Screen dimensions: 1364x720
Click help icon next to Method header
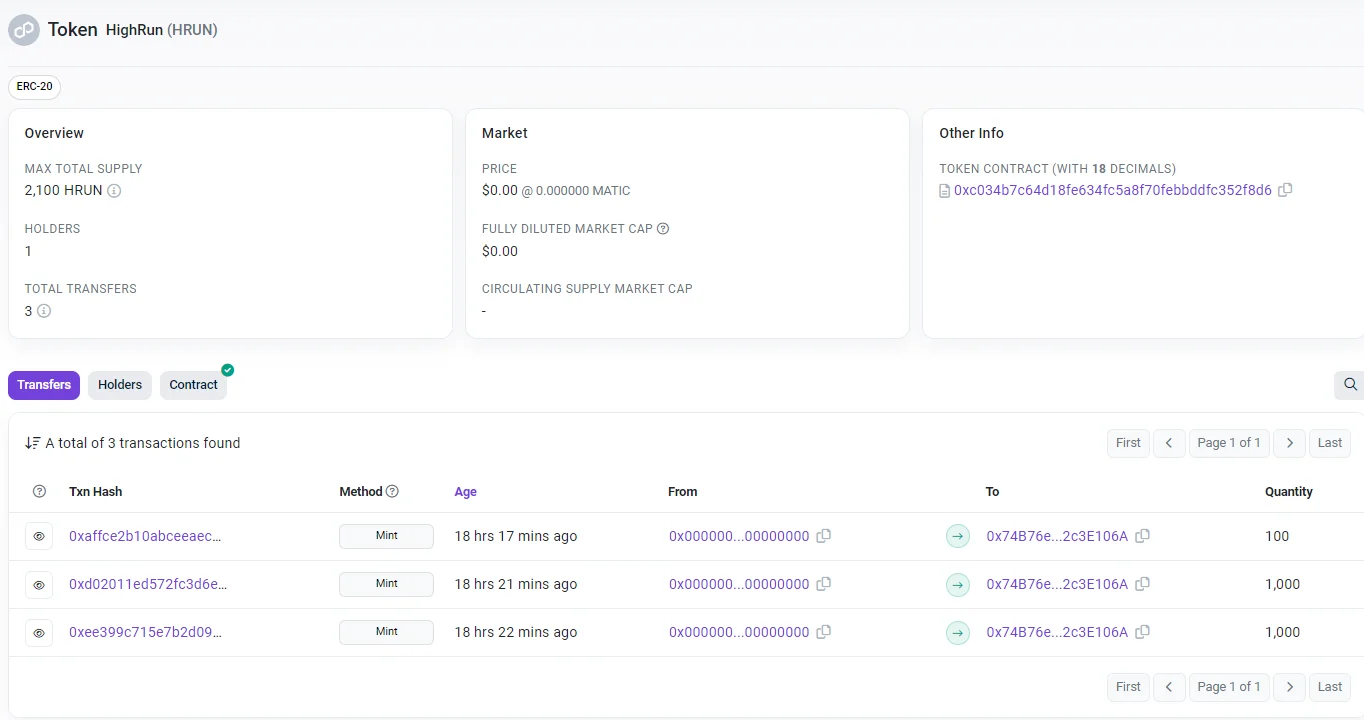click(392, 491)
